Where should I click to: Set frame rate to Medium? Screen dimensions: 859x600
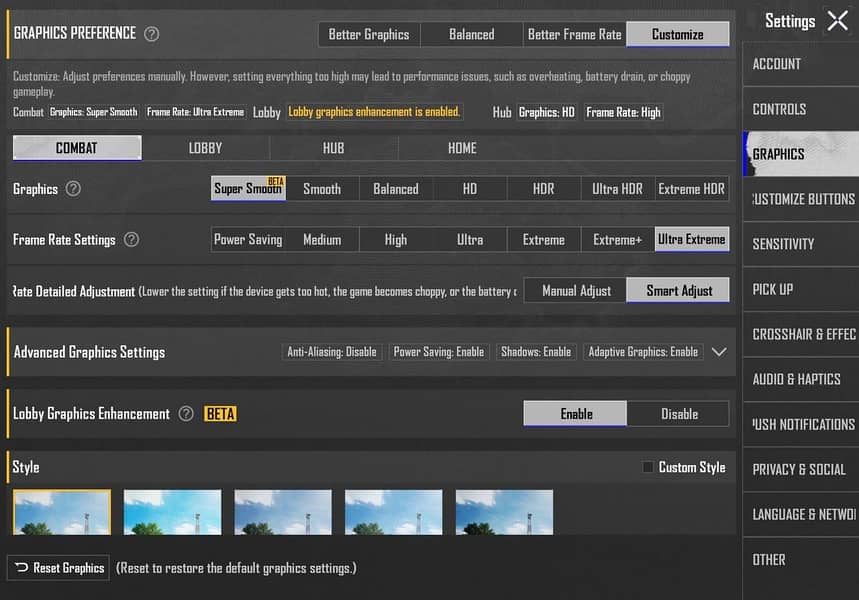coord(322,239)
